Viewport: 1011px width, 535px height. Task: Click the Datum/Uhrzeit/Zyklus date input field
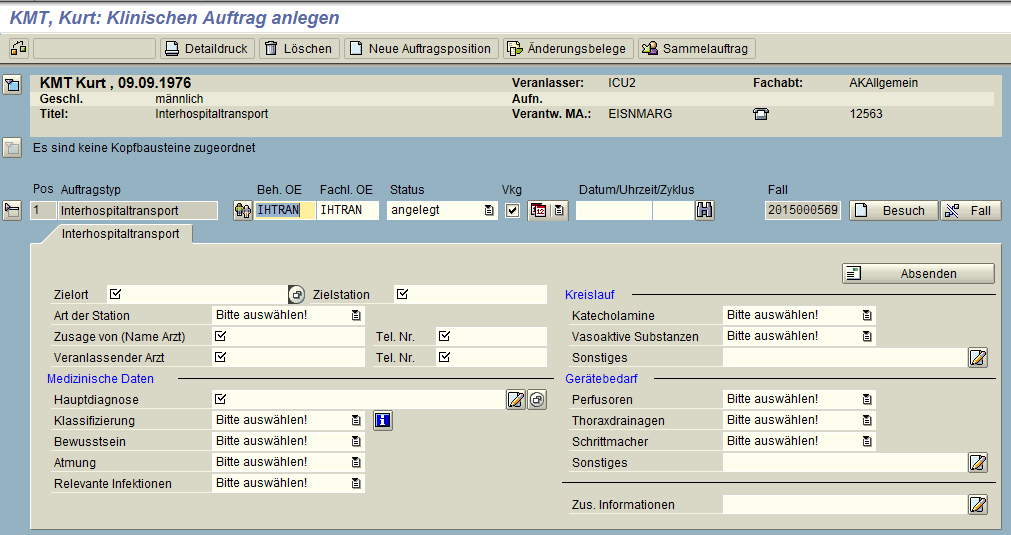(614, 211)
